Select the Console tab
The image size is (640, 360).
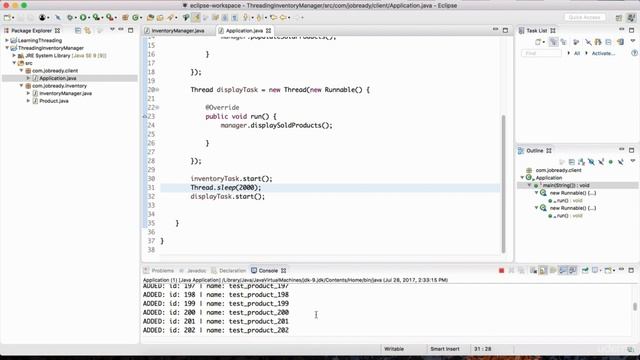268,271
